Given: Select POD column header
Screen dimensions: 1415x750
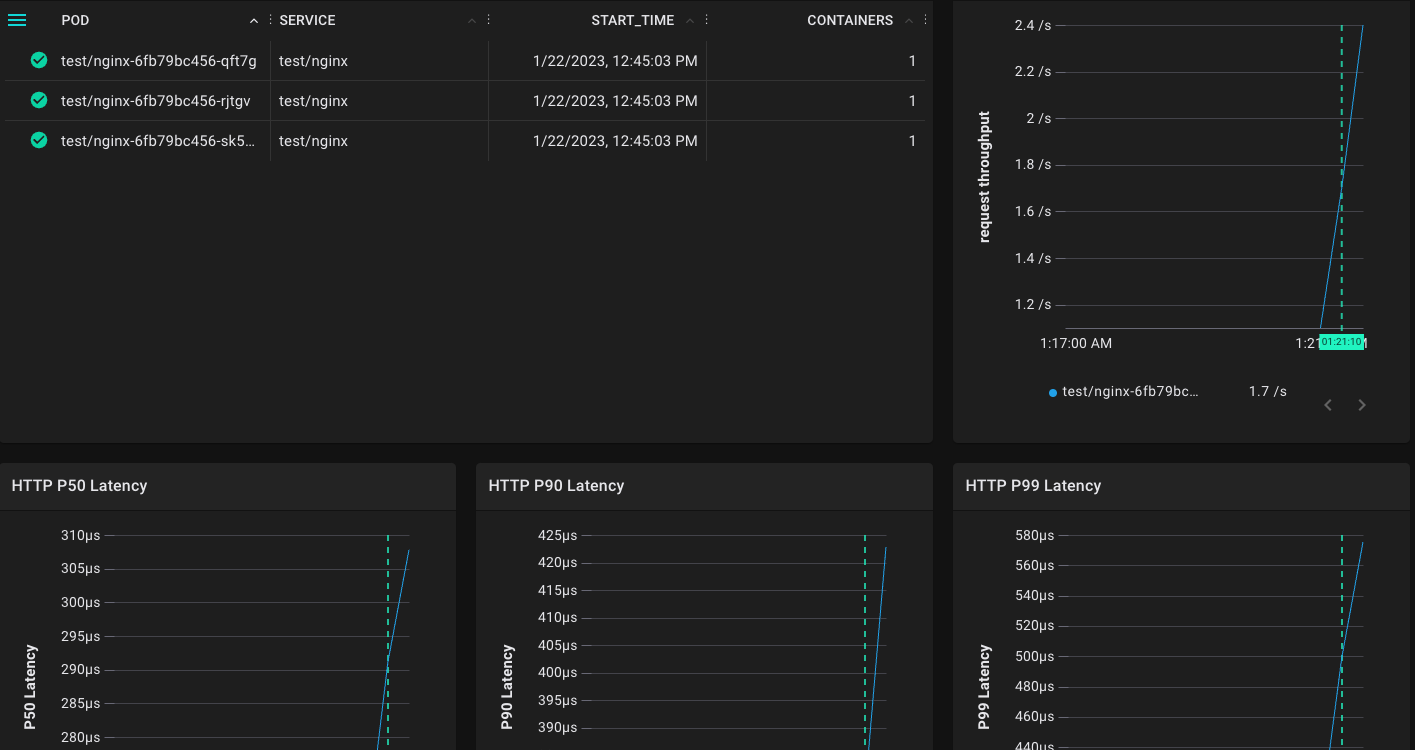Looking at the screenshot, I should point(75,20).
